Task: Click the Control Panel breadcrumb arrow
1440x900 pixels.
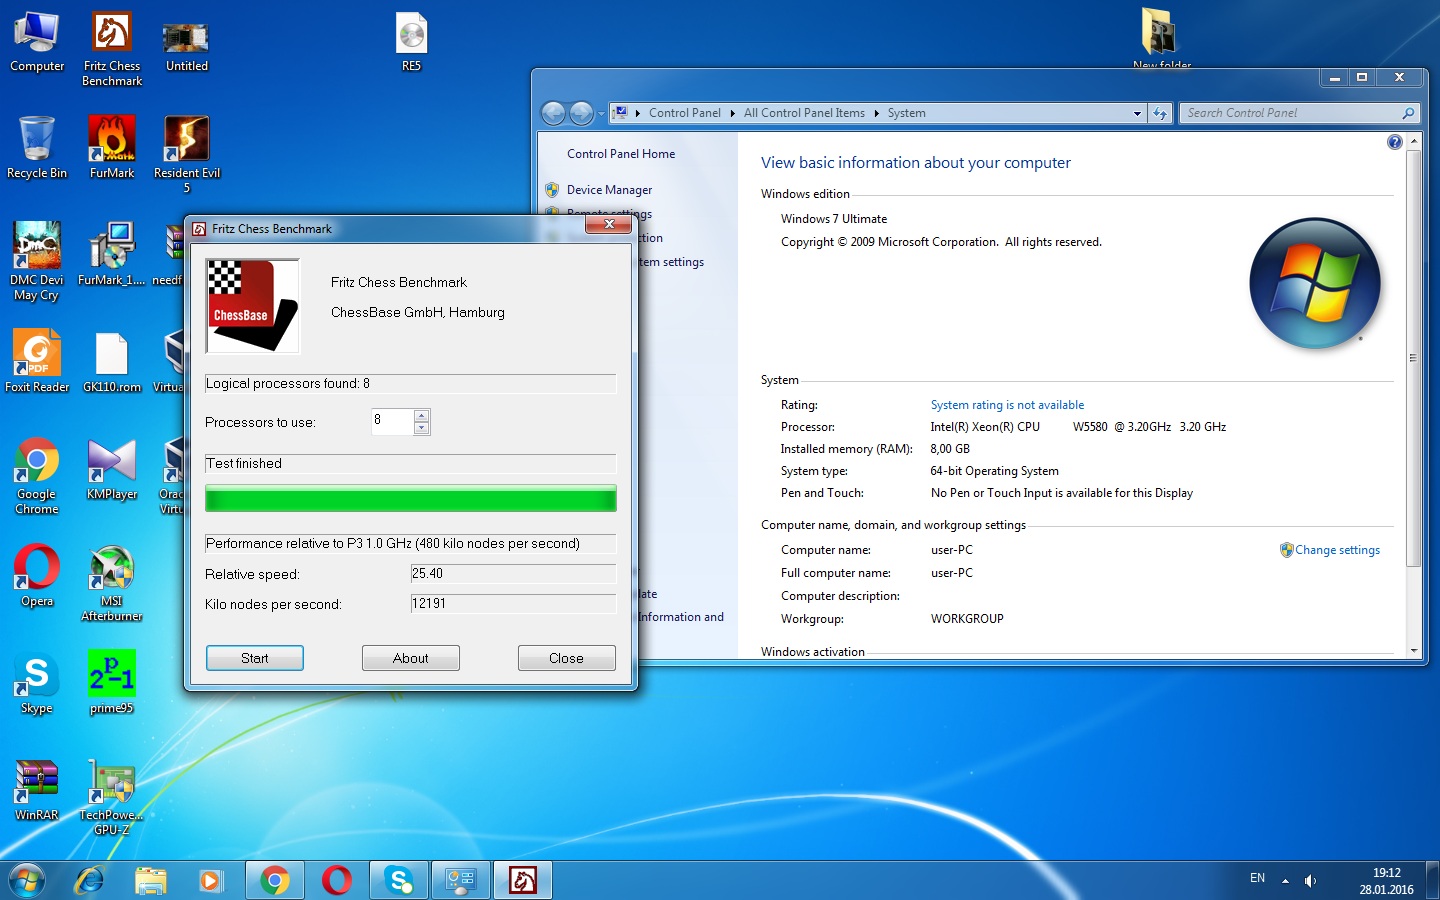Action: 732,114
